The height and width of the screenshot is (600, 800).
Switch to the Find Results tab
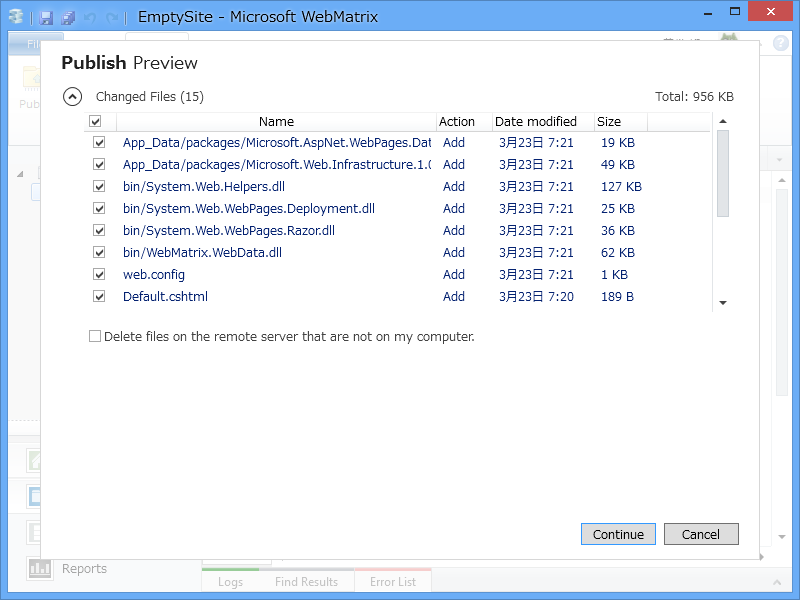tap(306, 582)
